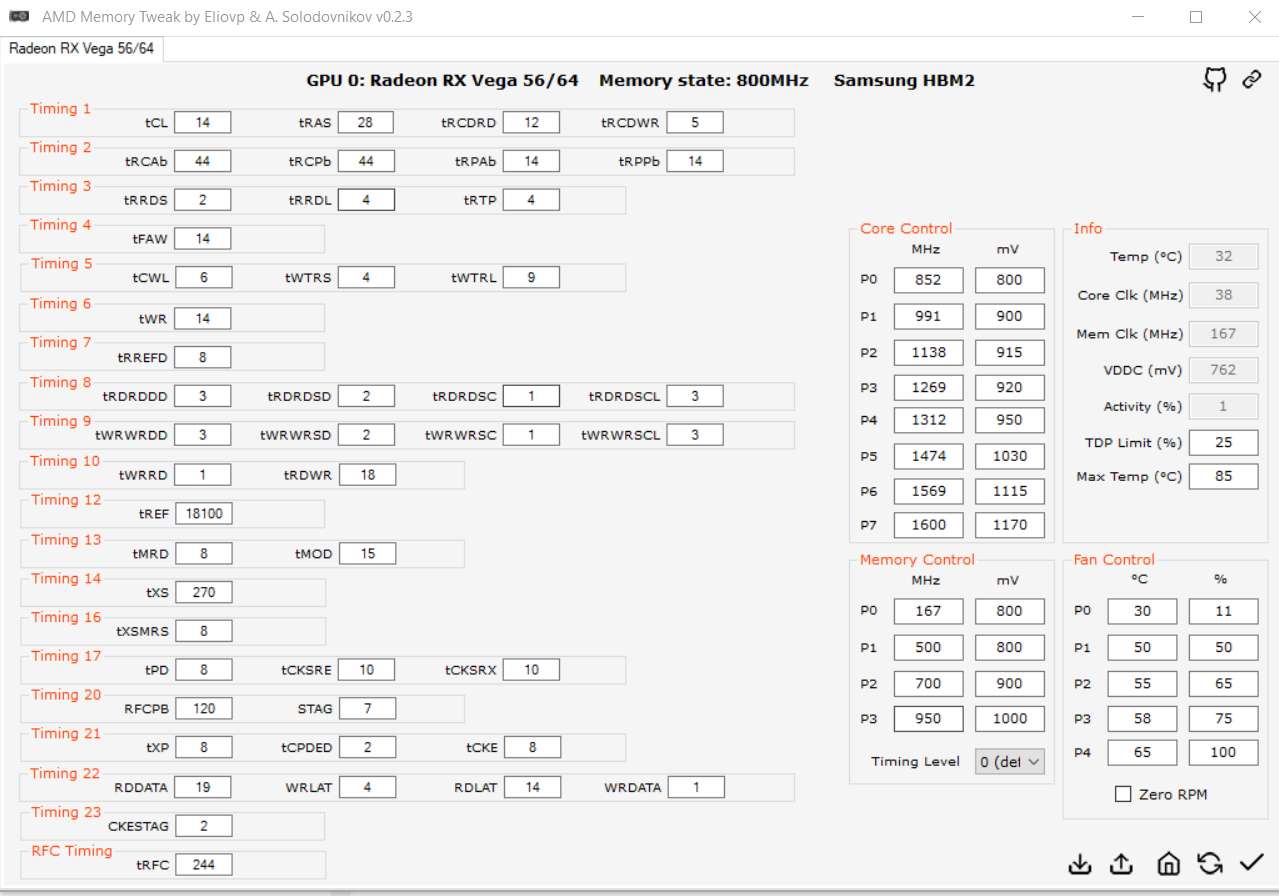
Task: Click the STAG input box
Action: pyautogui.click(x=367, y=709)
